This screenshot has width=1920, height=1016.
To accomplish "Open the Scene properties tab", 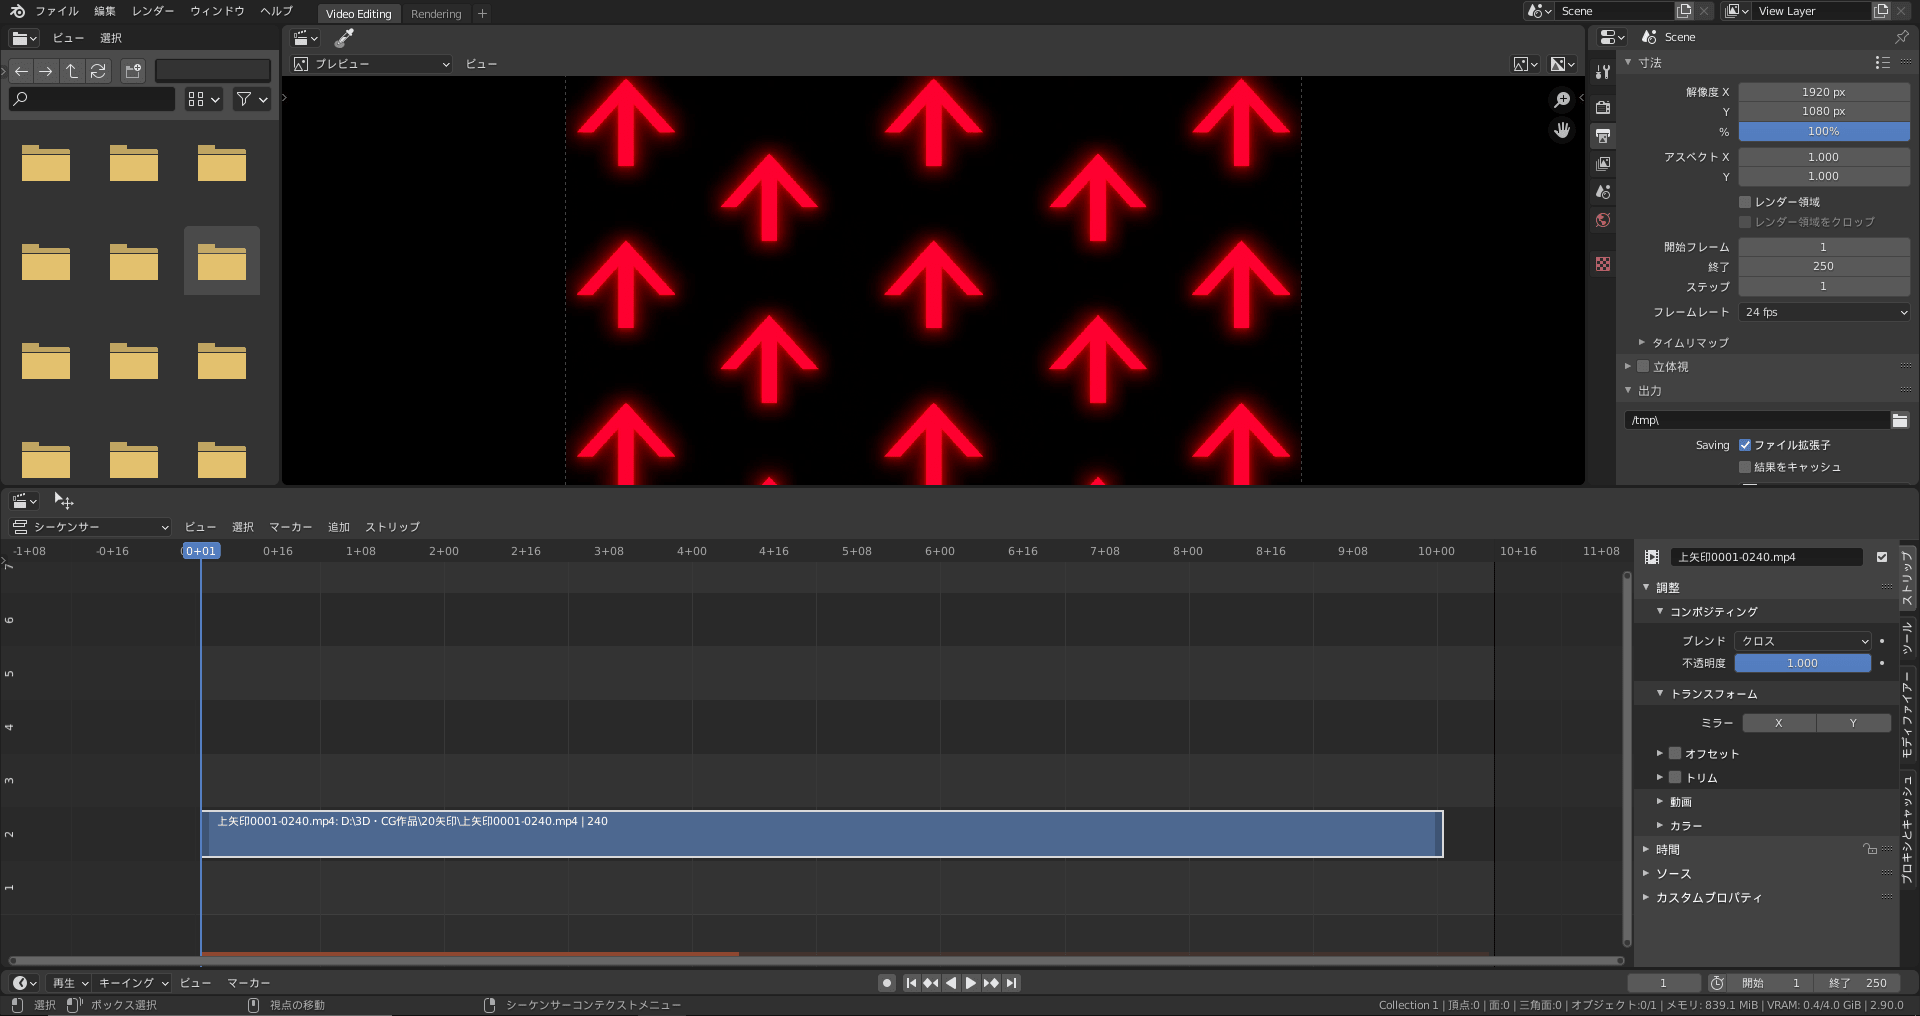I will click(x=1603, y=192).
